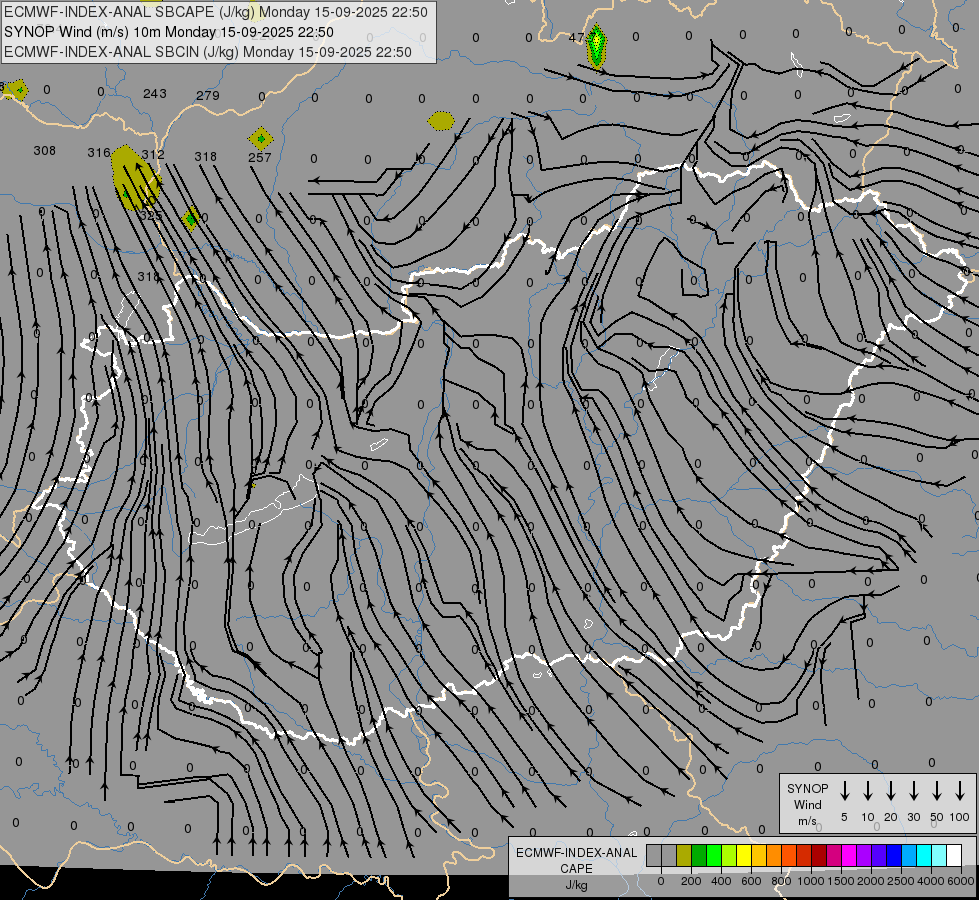The height and width of the screenshot is (900, 979).
Task: Click the 279 value on the map
Action: coord(208,96)
